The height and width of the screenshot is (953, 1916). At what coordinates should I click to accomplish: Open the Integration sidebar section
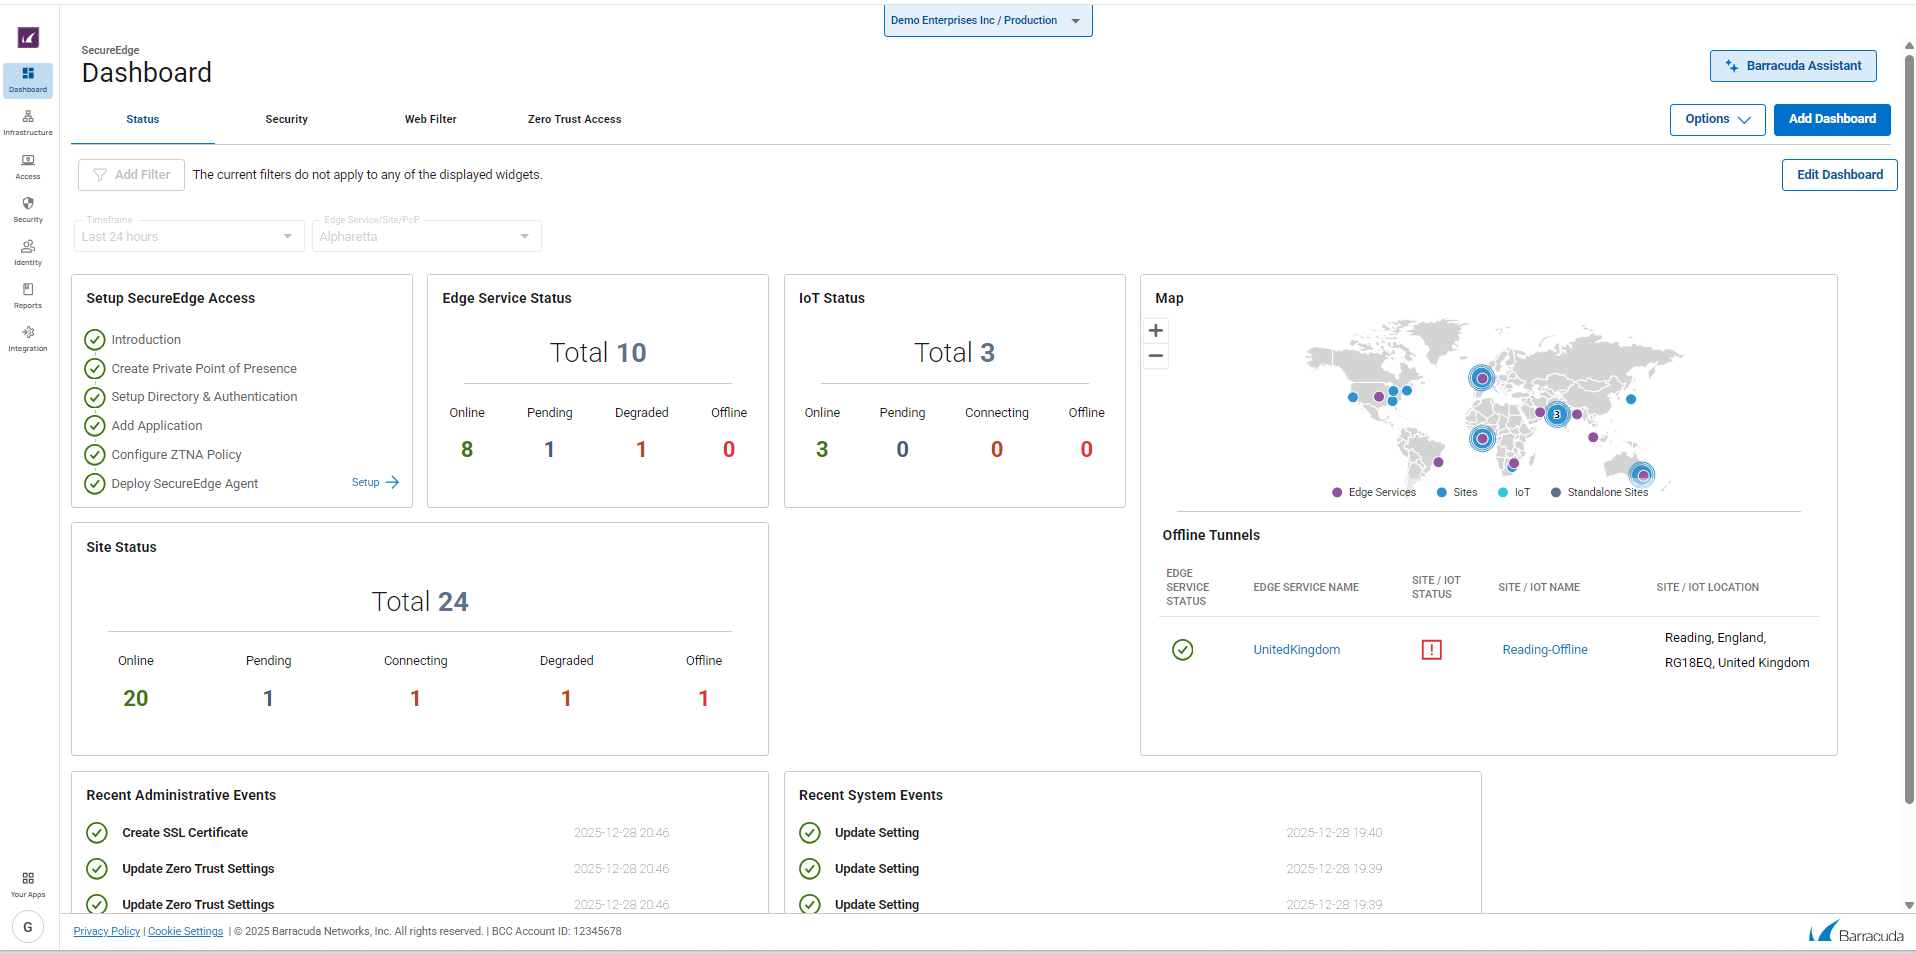[27, 337]
